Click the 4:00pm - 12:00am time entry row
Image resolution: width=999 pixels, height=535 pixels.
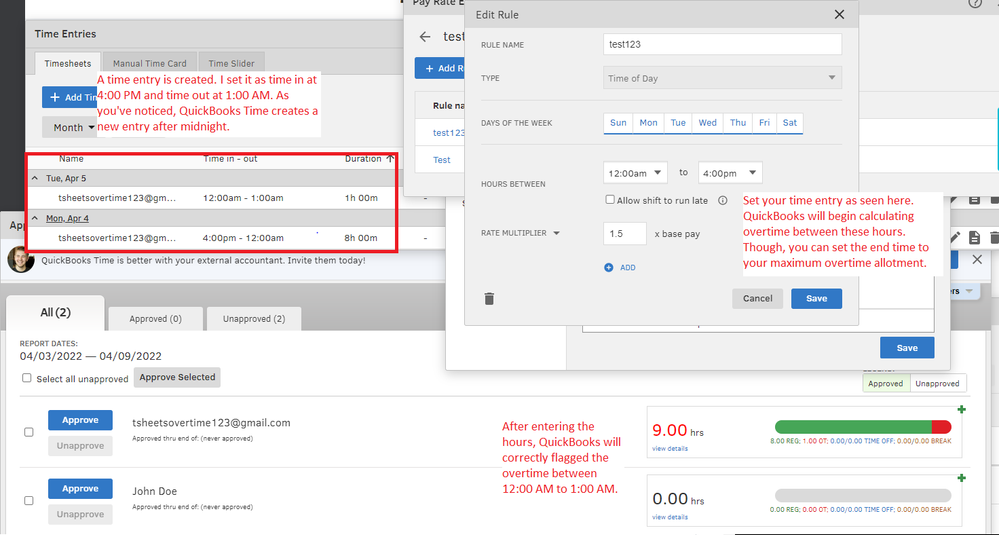coord(211,238)
